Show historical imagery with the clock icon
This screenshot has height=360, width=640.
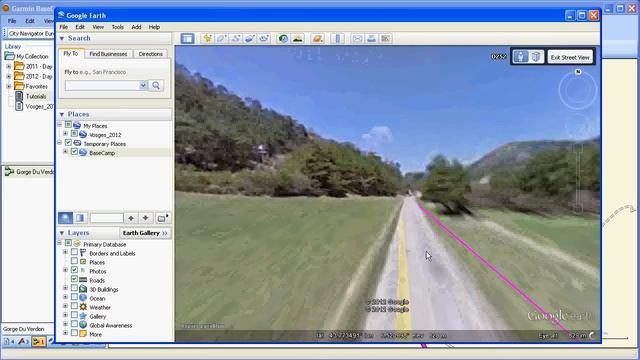point(283,38)
